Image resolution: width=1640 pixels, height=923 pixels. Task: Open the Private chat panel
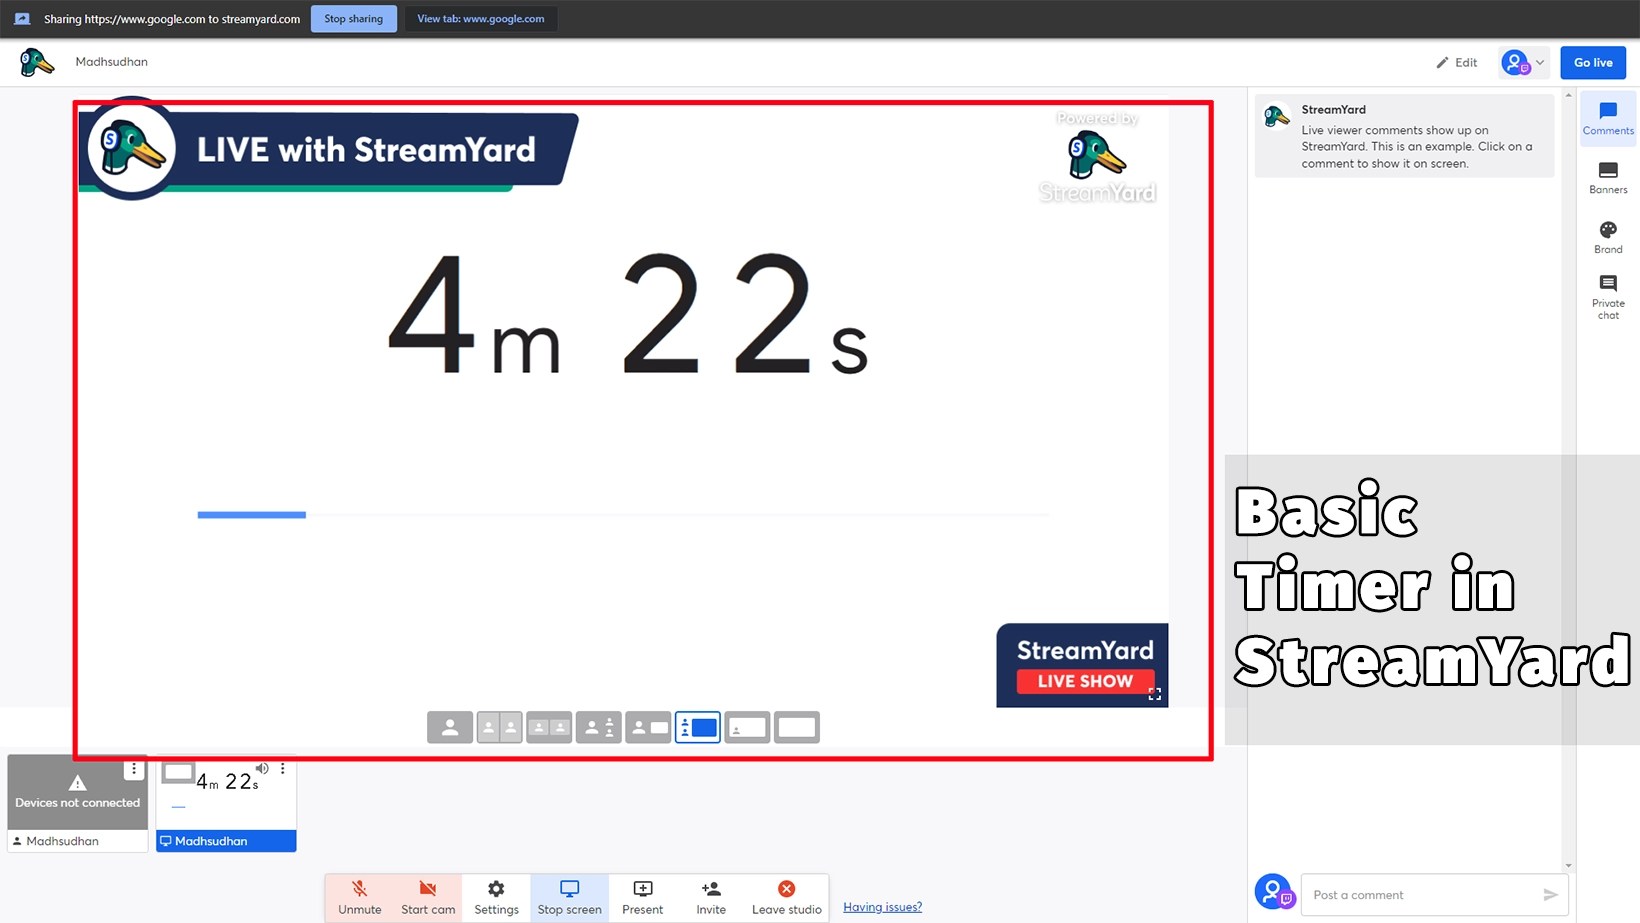(1607, 297)
